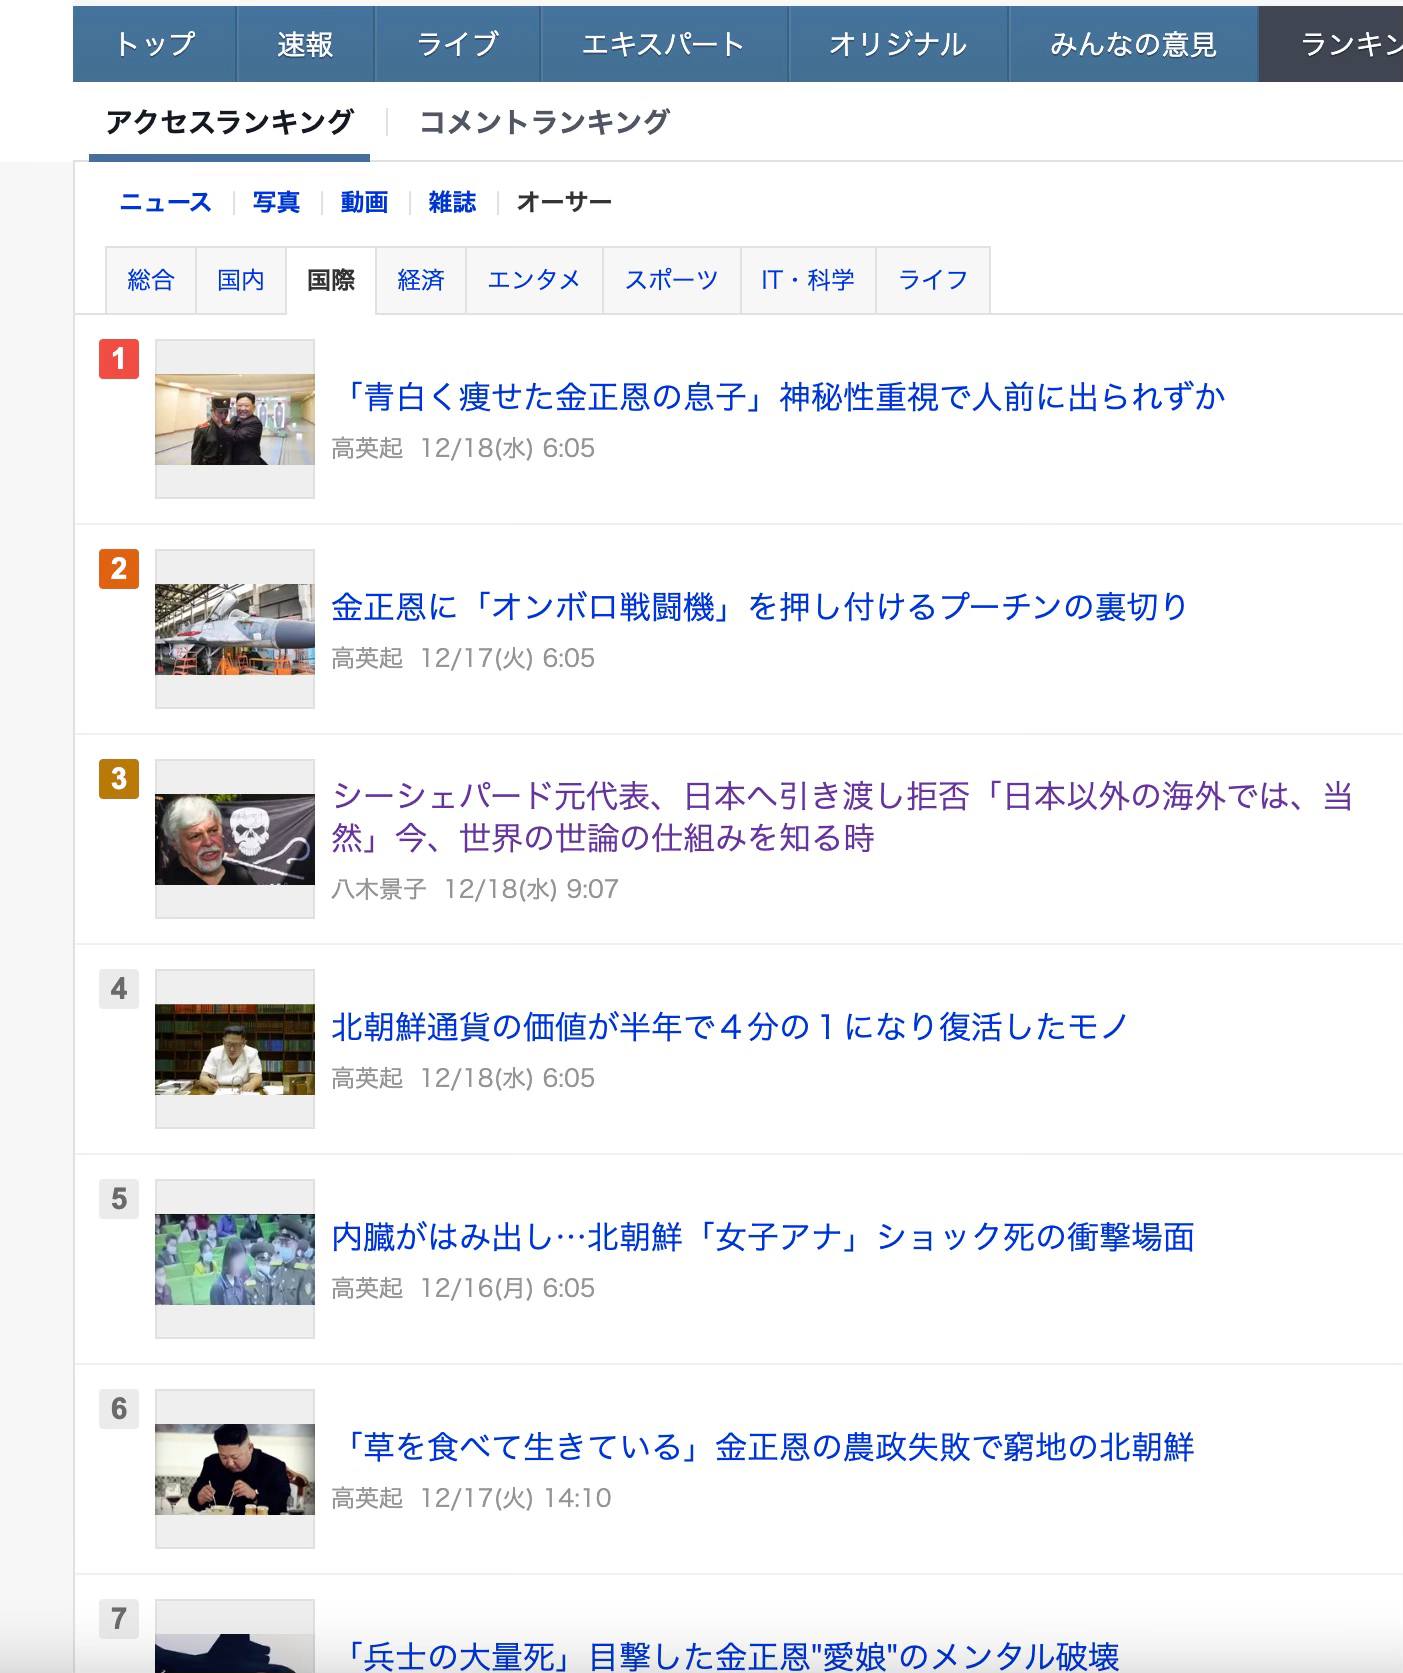Switch to コメントランキング tab
The image size is (1403, 1673).
coord(544,122)
